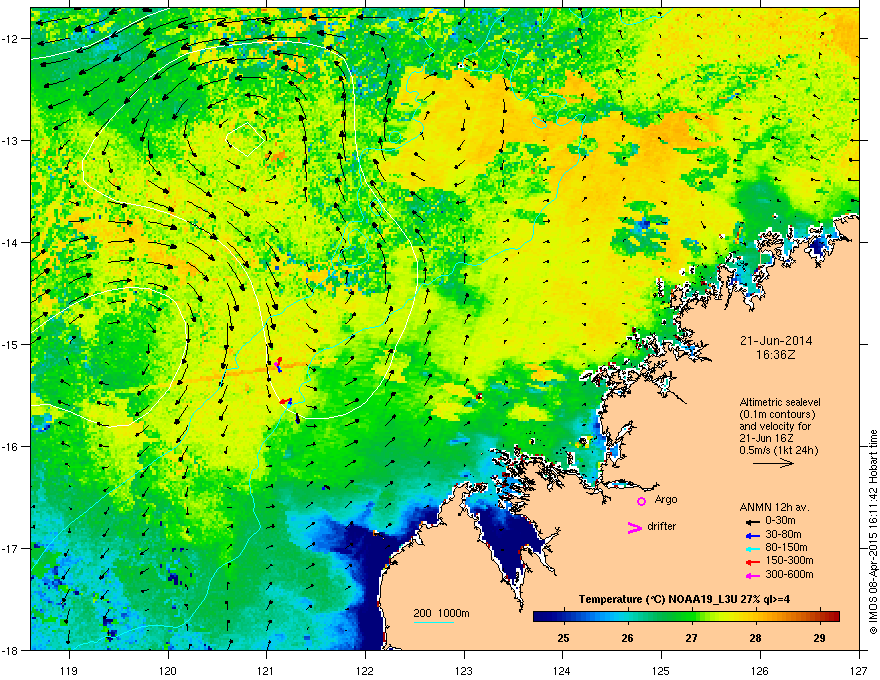
Task: Click the red end of temperature colorbar
Action: pyautogui.click(x=835, y=616)
